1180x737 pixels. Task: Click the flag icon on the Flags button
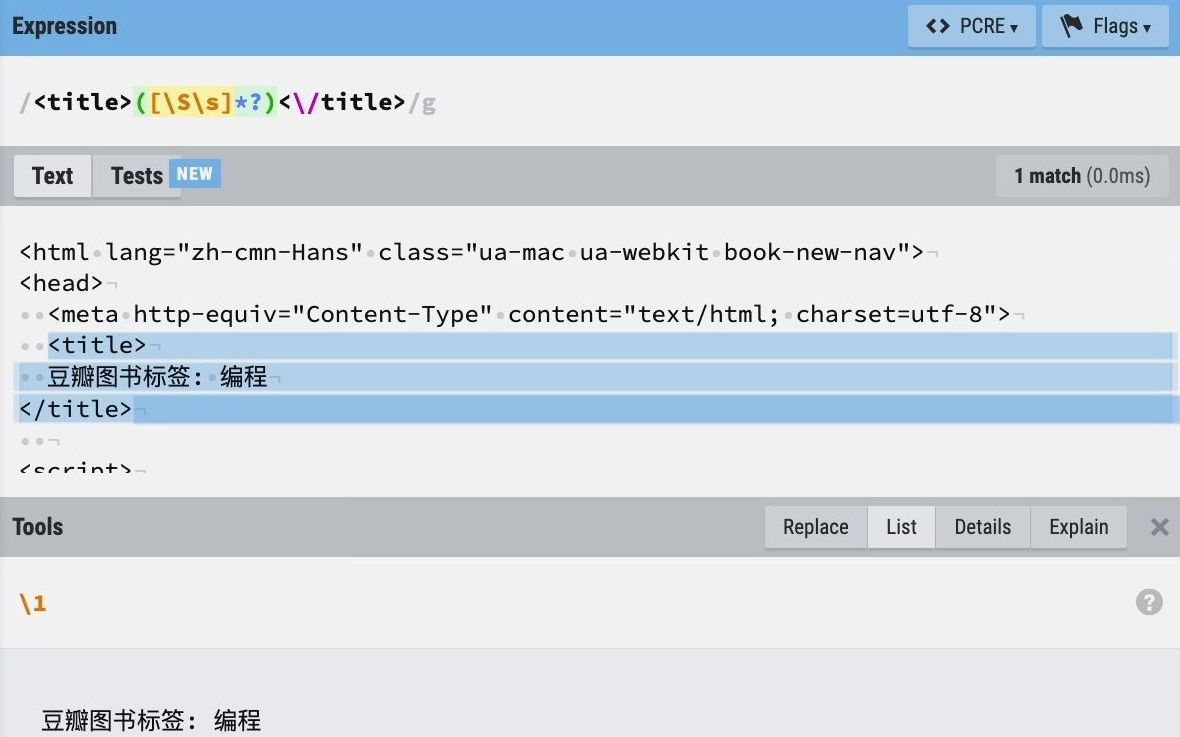[x=1070, y=26]
